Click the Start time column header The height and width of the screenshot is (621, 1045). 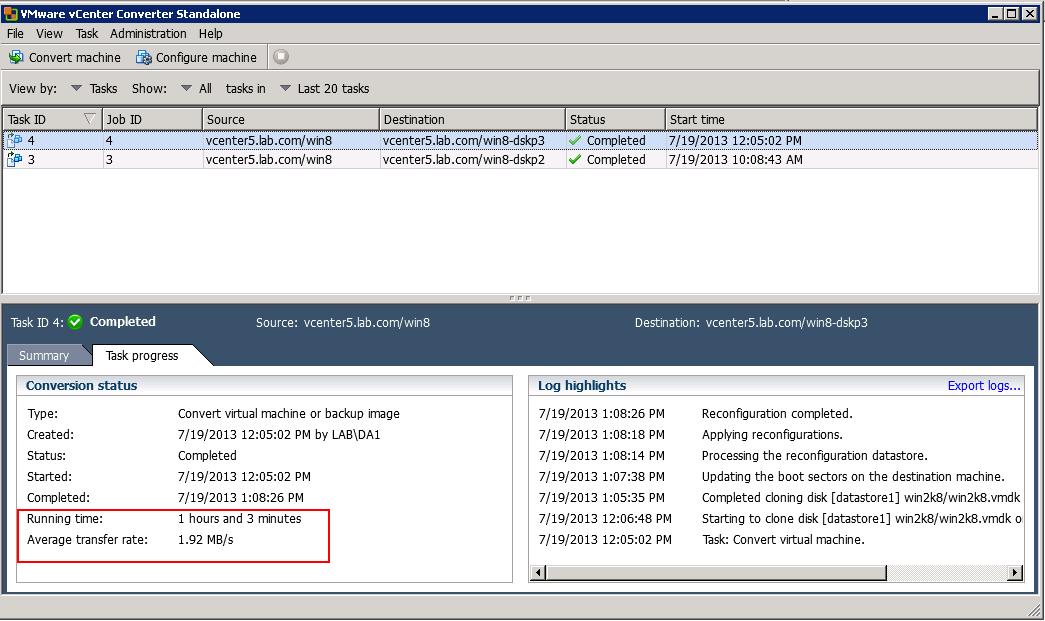(x=851, y=119)
